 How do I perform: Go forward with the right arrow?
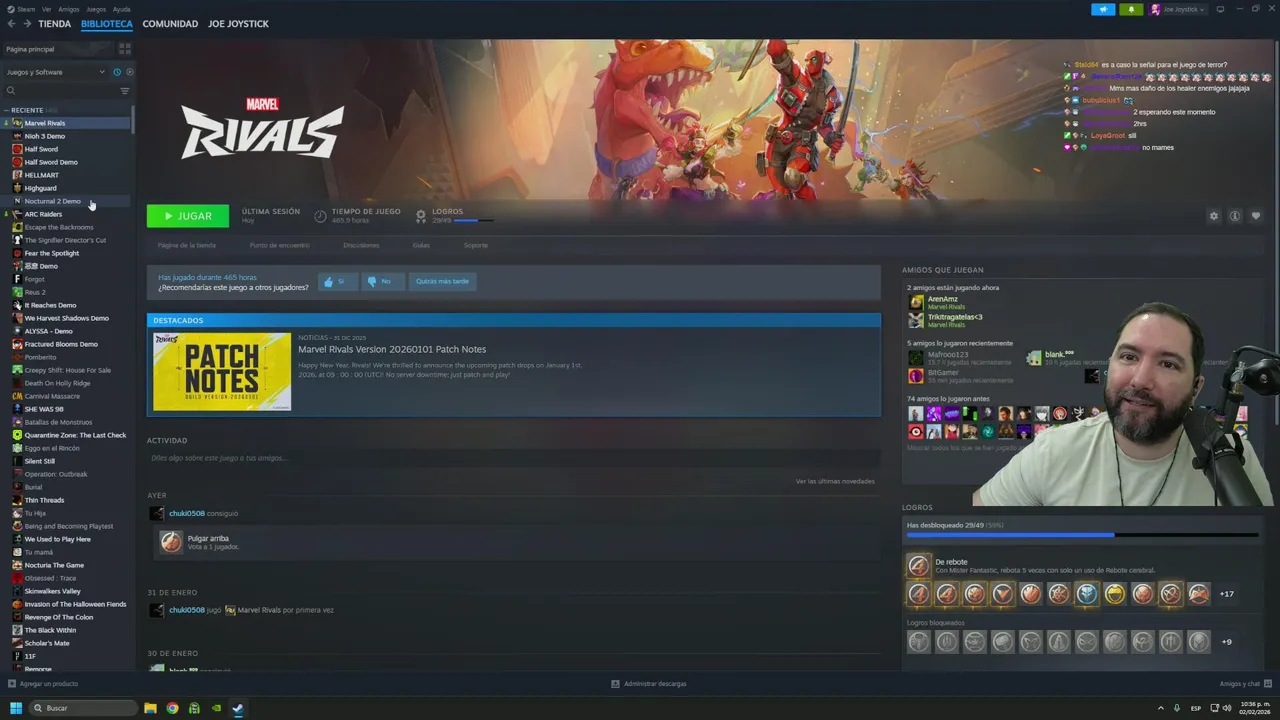(x=26, y=23)
